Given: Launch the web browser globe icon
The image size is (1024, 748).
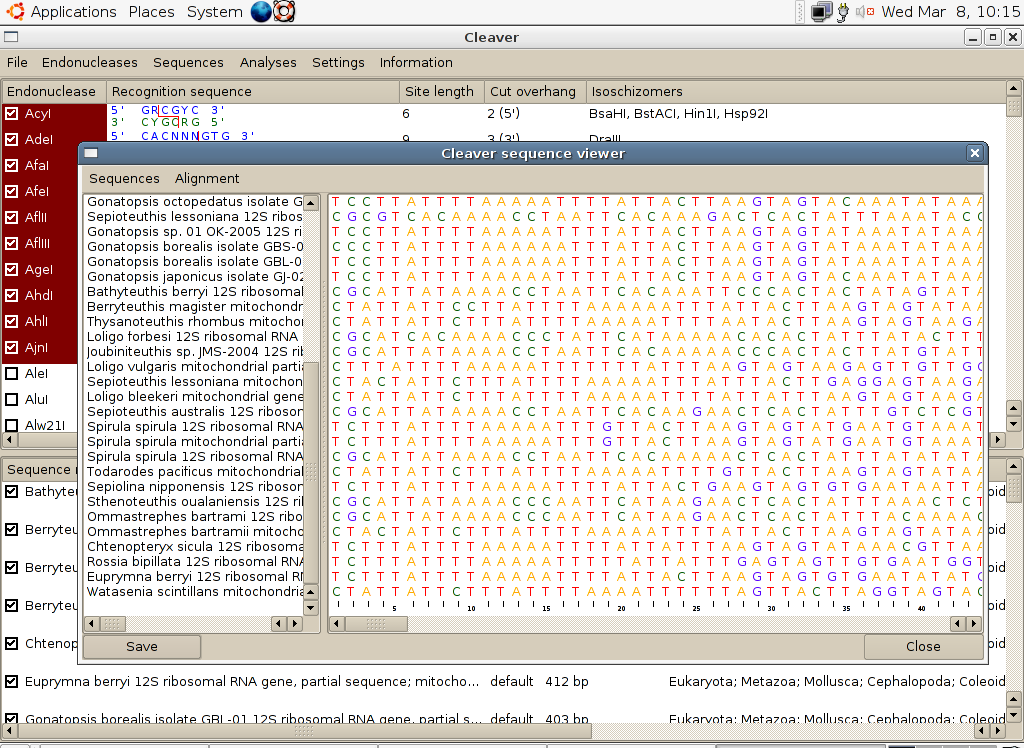Looking at the screenshot, I should [261, 12].
